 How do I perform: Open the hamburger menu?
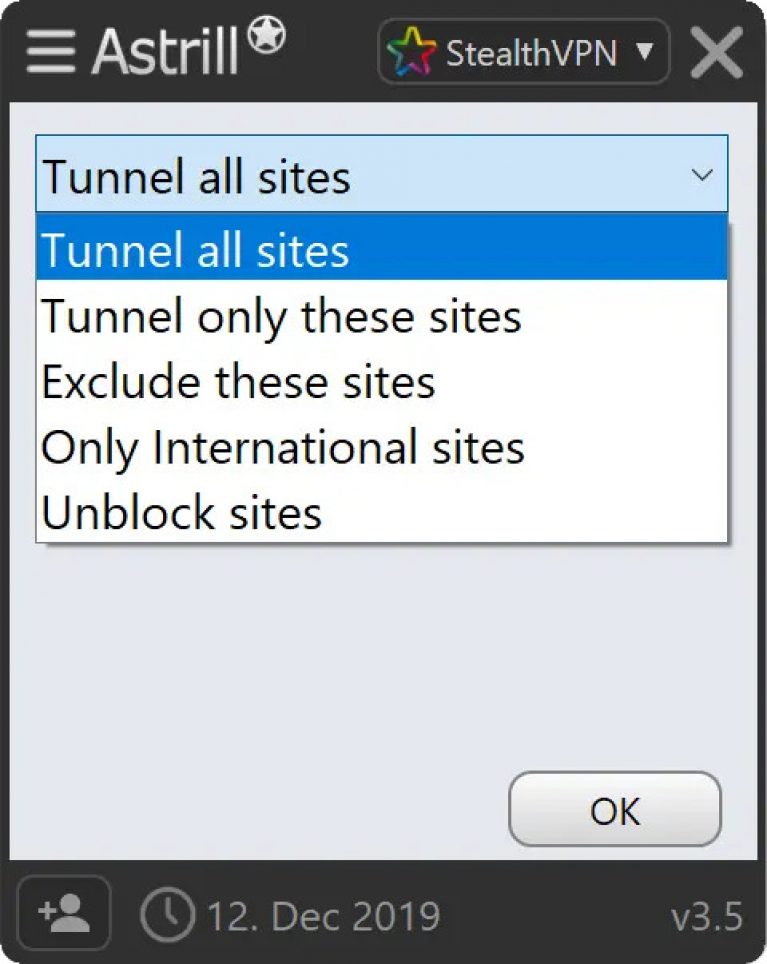(50, 52)
